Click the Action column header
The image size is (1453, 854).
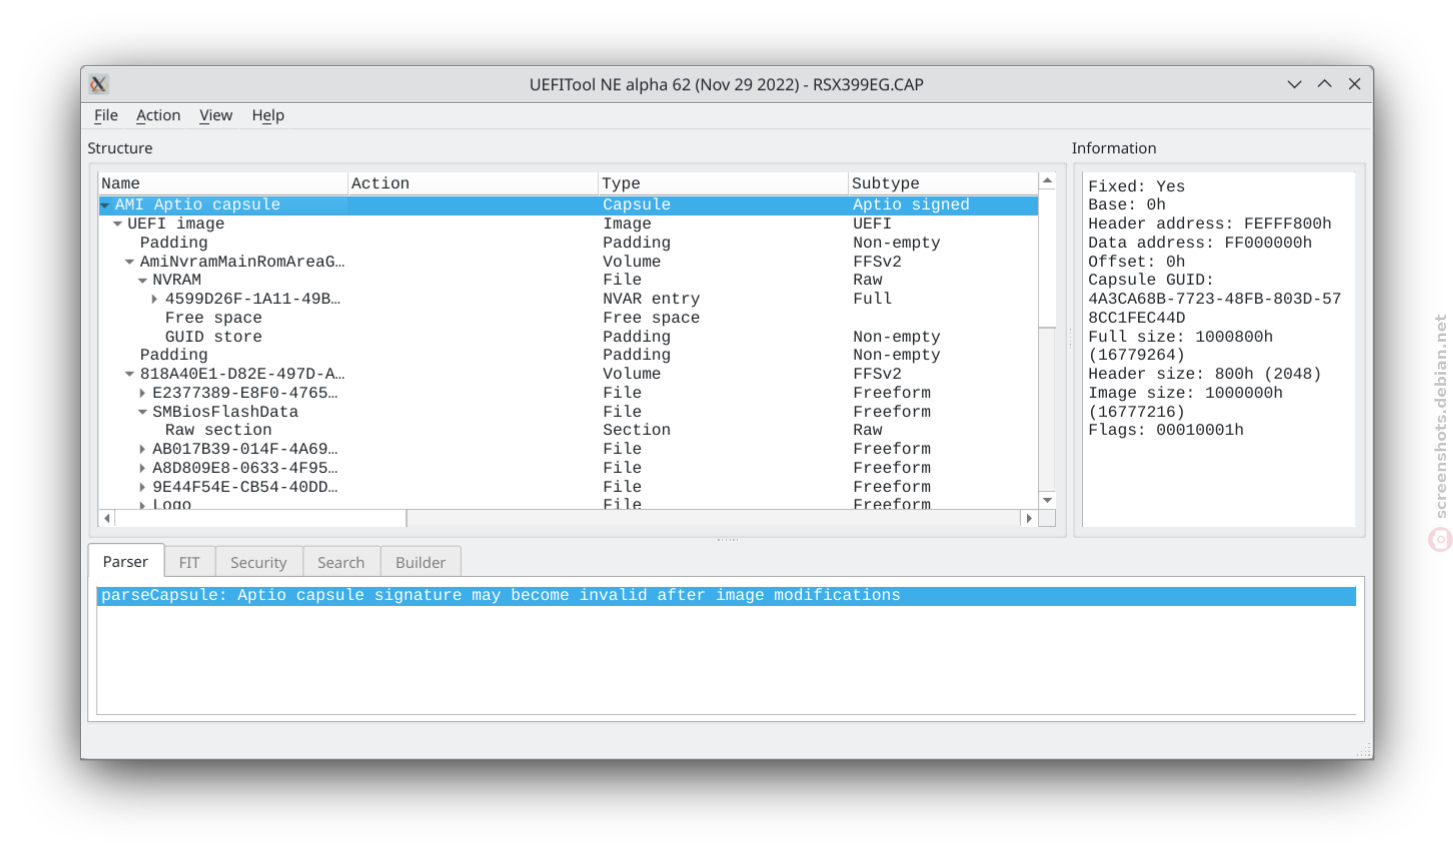coord(472,183)
